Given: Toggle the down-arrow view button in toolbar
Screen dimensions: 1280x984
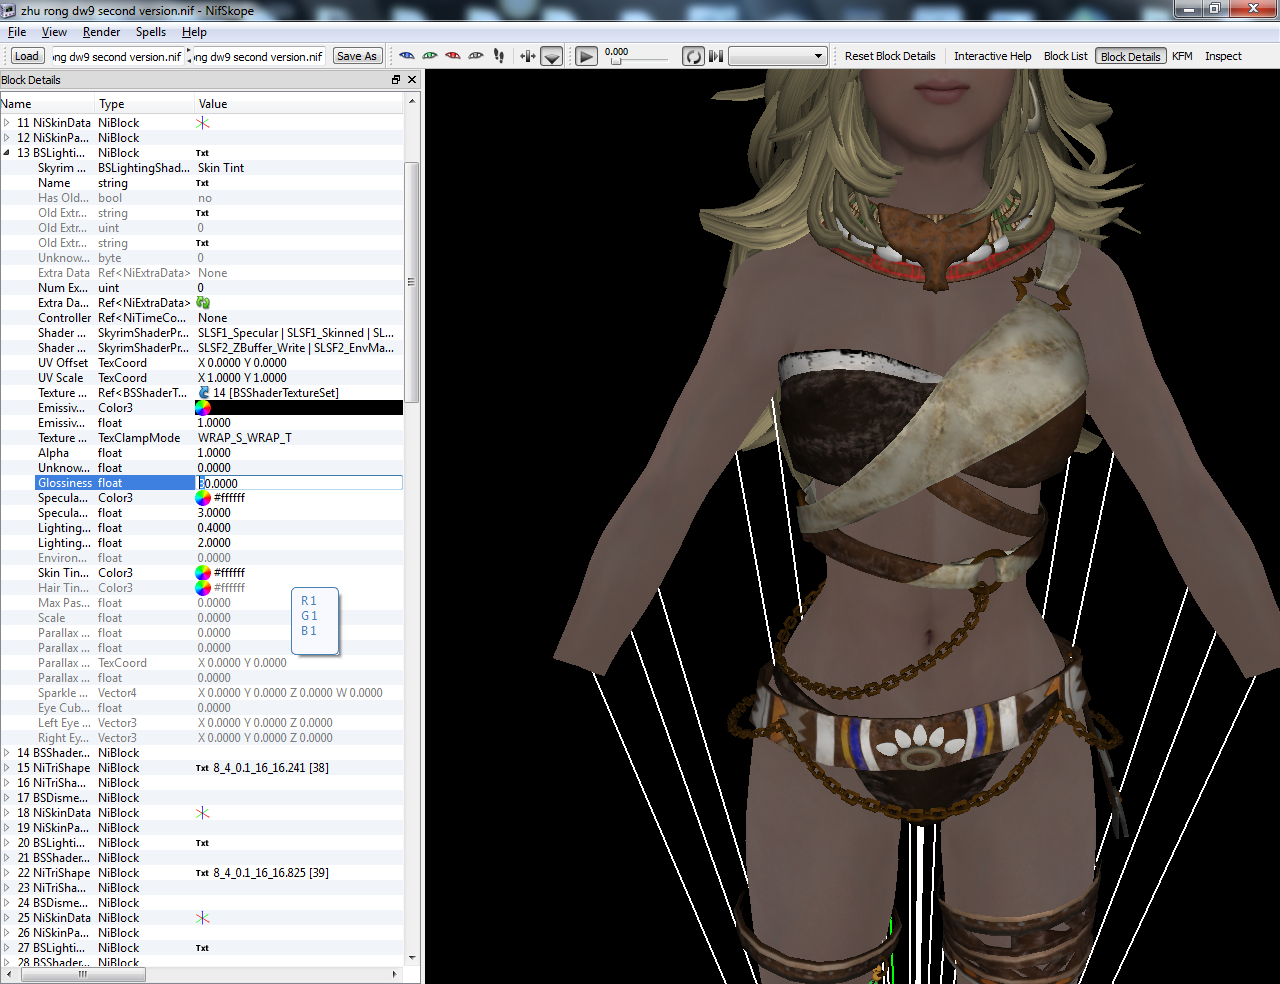Looking at the screenshot, I should 552,57.
